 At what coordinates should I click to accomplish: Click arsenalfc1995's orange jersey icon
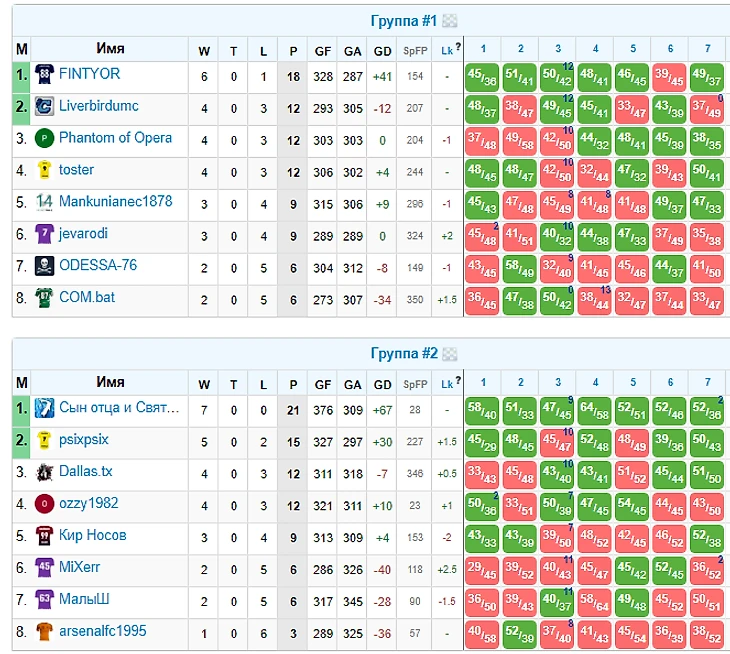[x=45, y=632]
